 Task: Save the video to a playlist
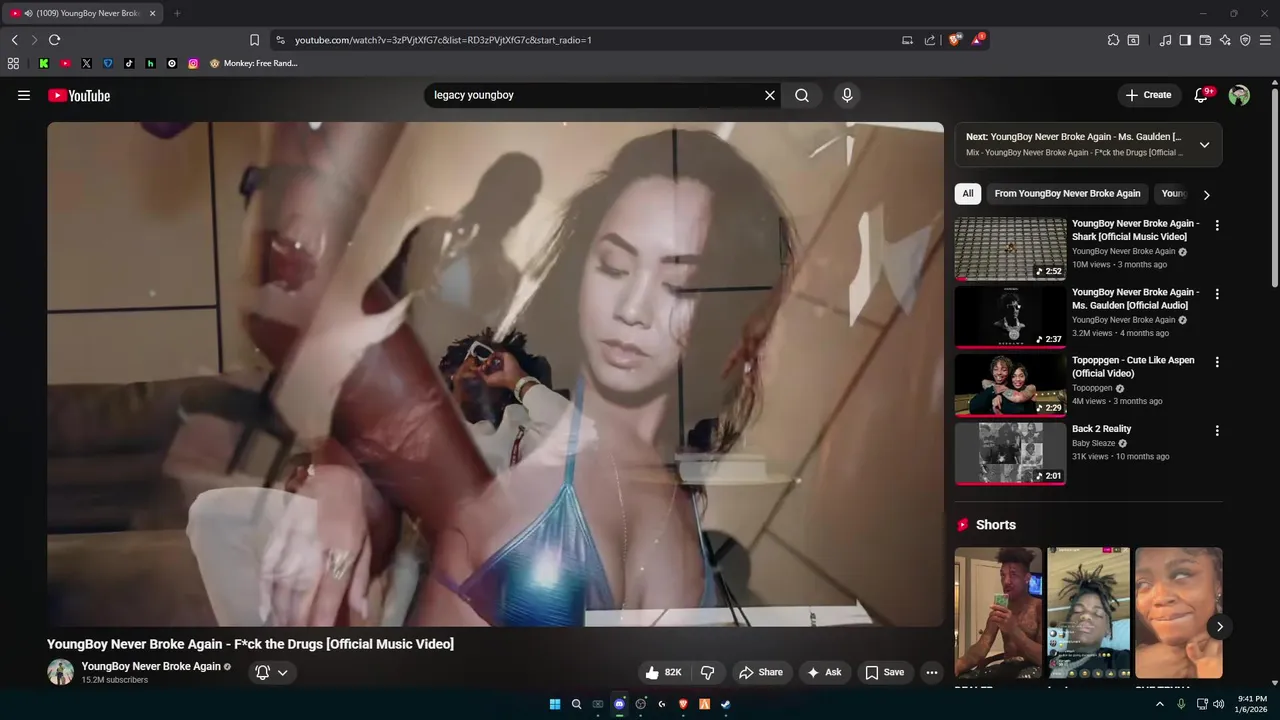click(885, 672)
